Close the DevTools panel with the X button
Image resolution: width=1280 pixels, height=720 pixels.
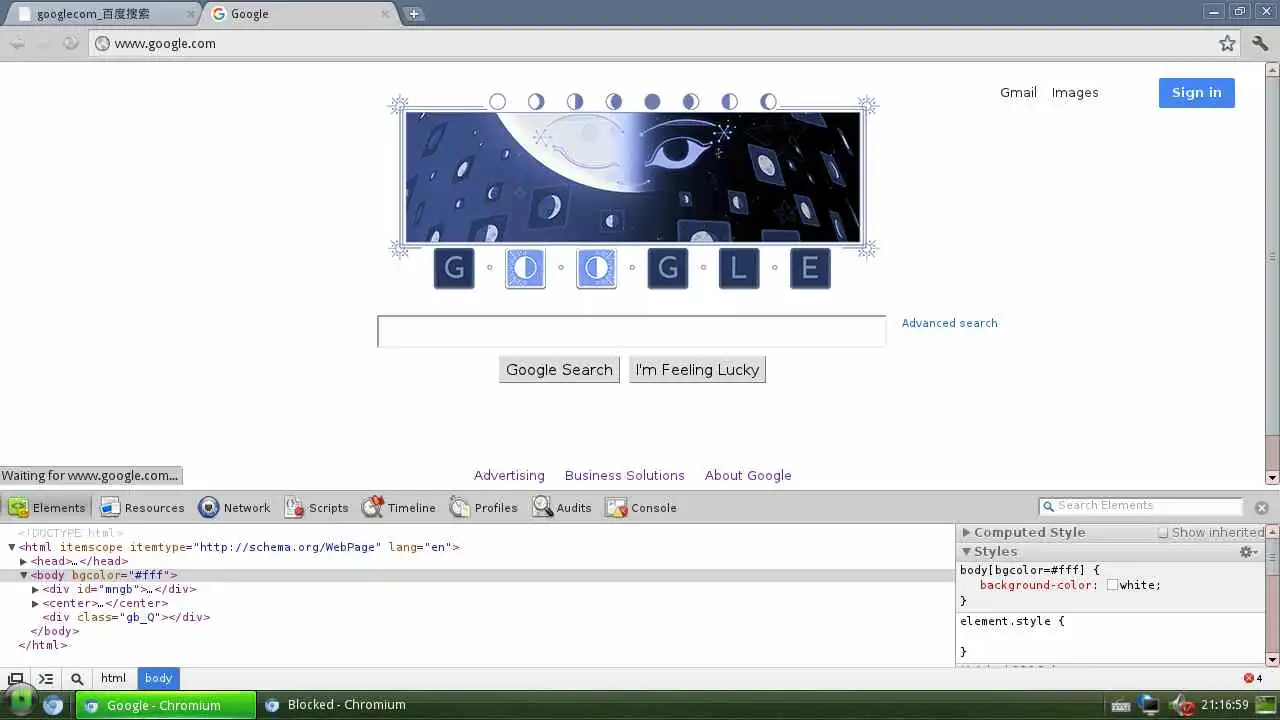click(1261, 508)
